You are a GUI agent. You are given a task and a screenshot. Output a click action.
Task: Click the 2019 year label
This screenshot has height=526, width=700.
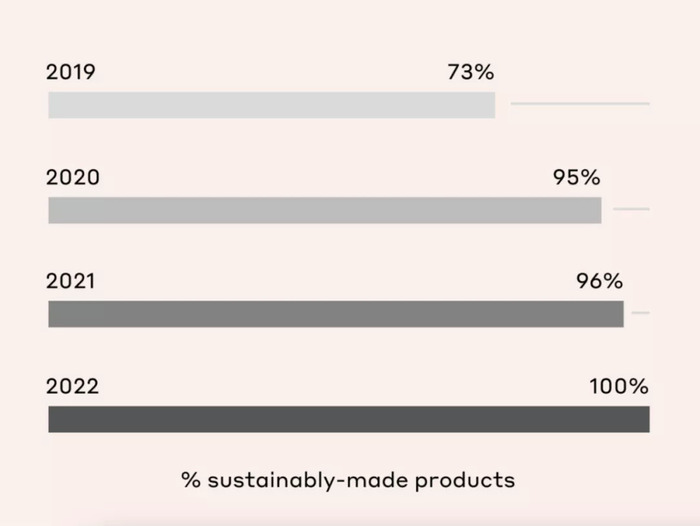71,72
